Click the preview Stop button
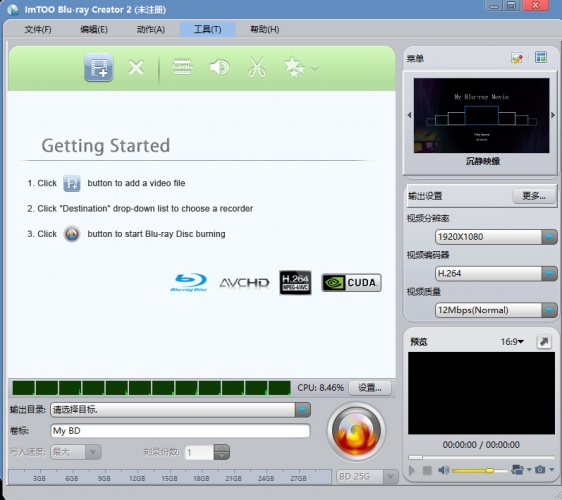This screenshot has height=500, width=562. [427, 470]
